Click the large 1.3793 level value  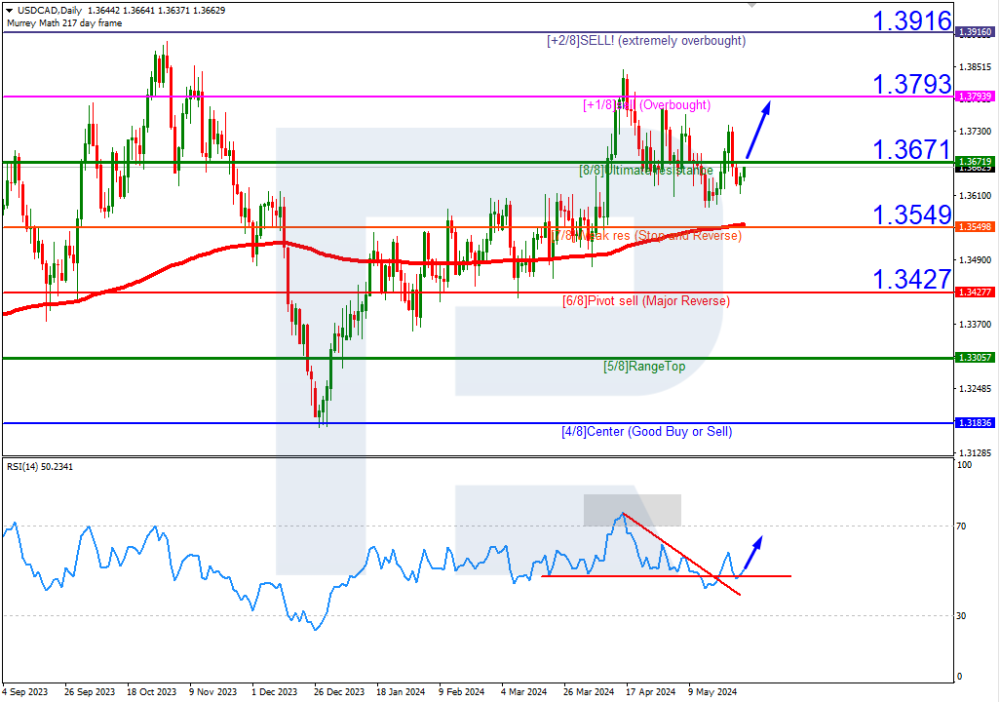911,85
